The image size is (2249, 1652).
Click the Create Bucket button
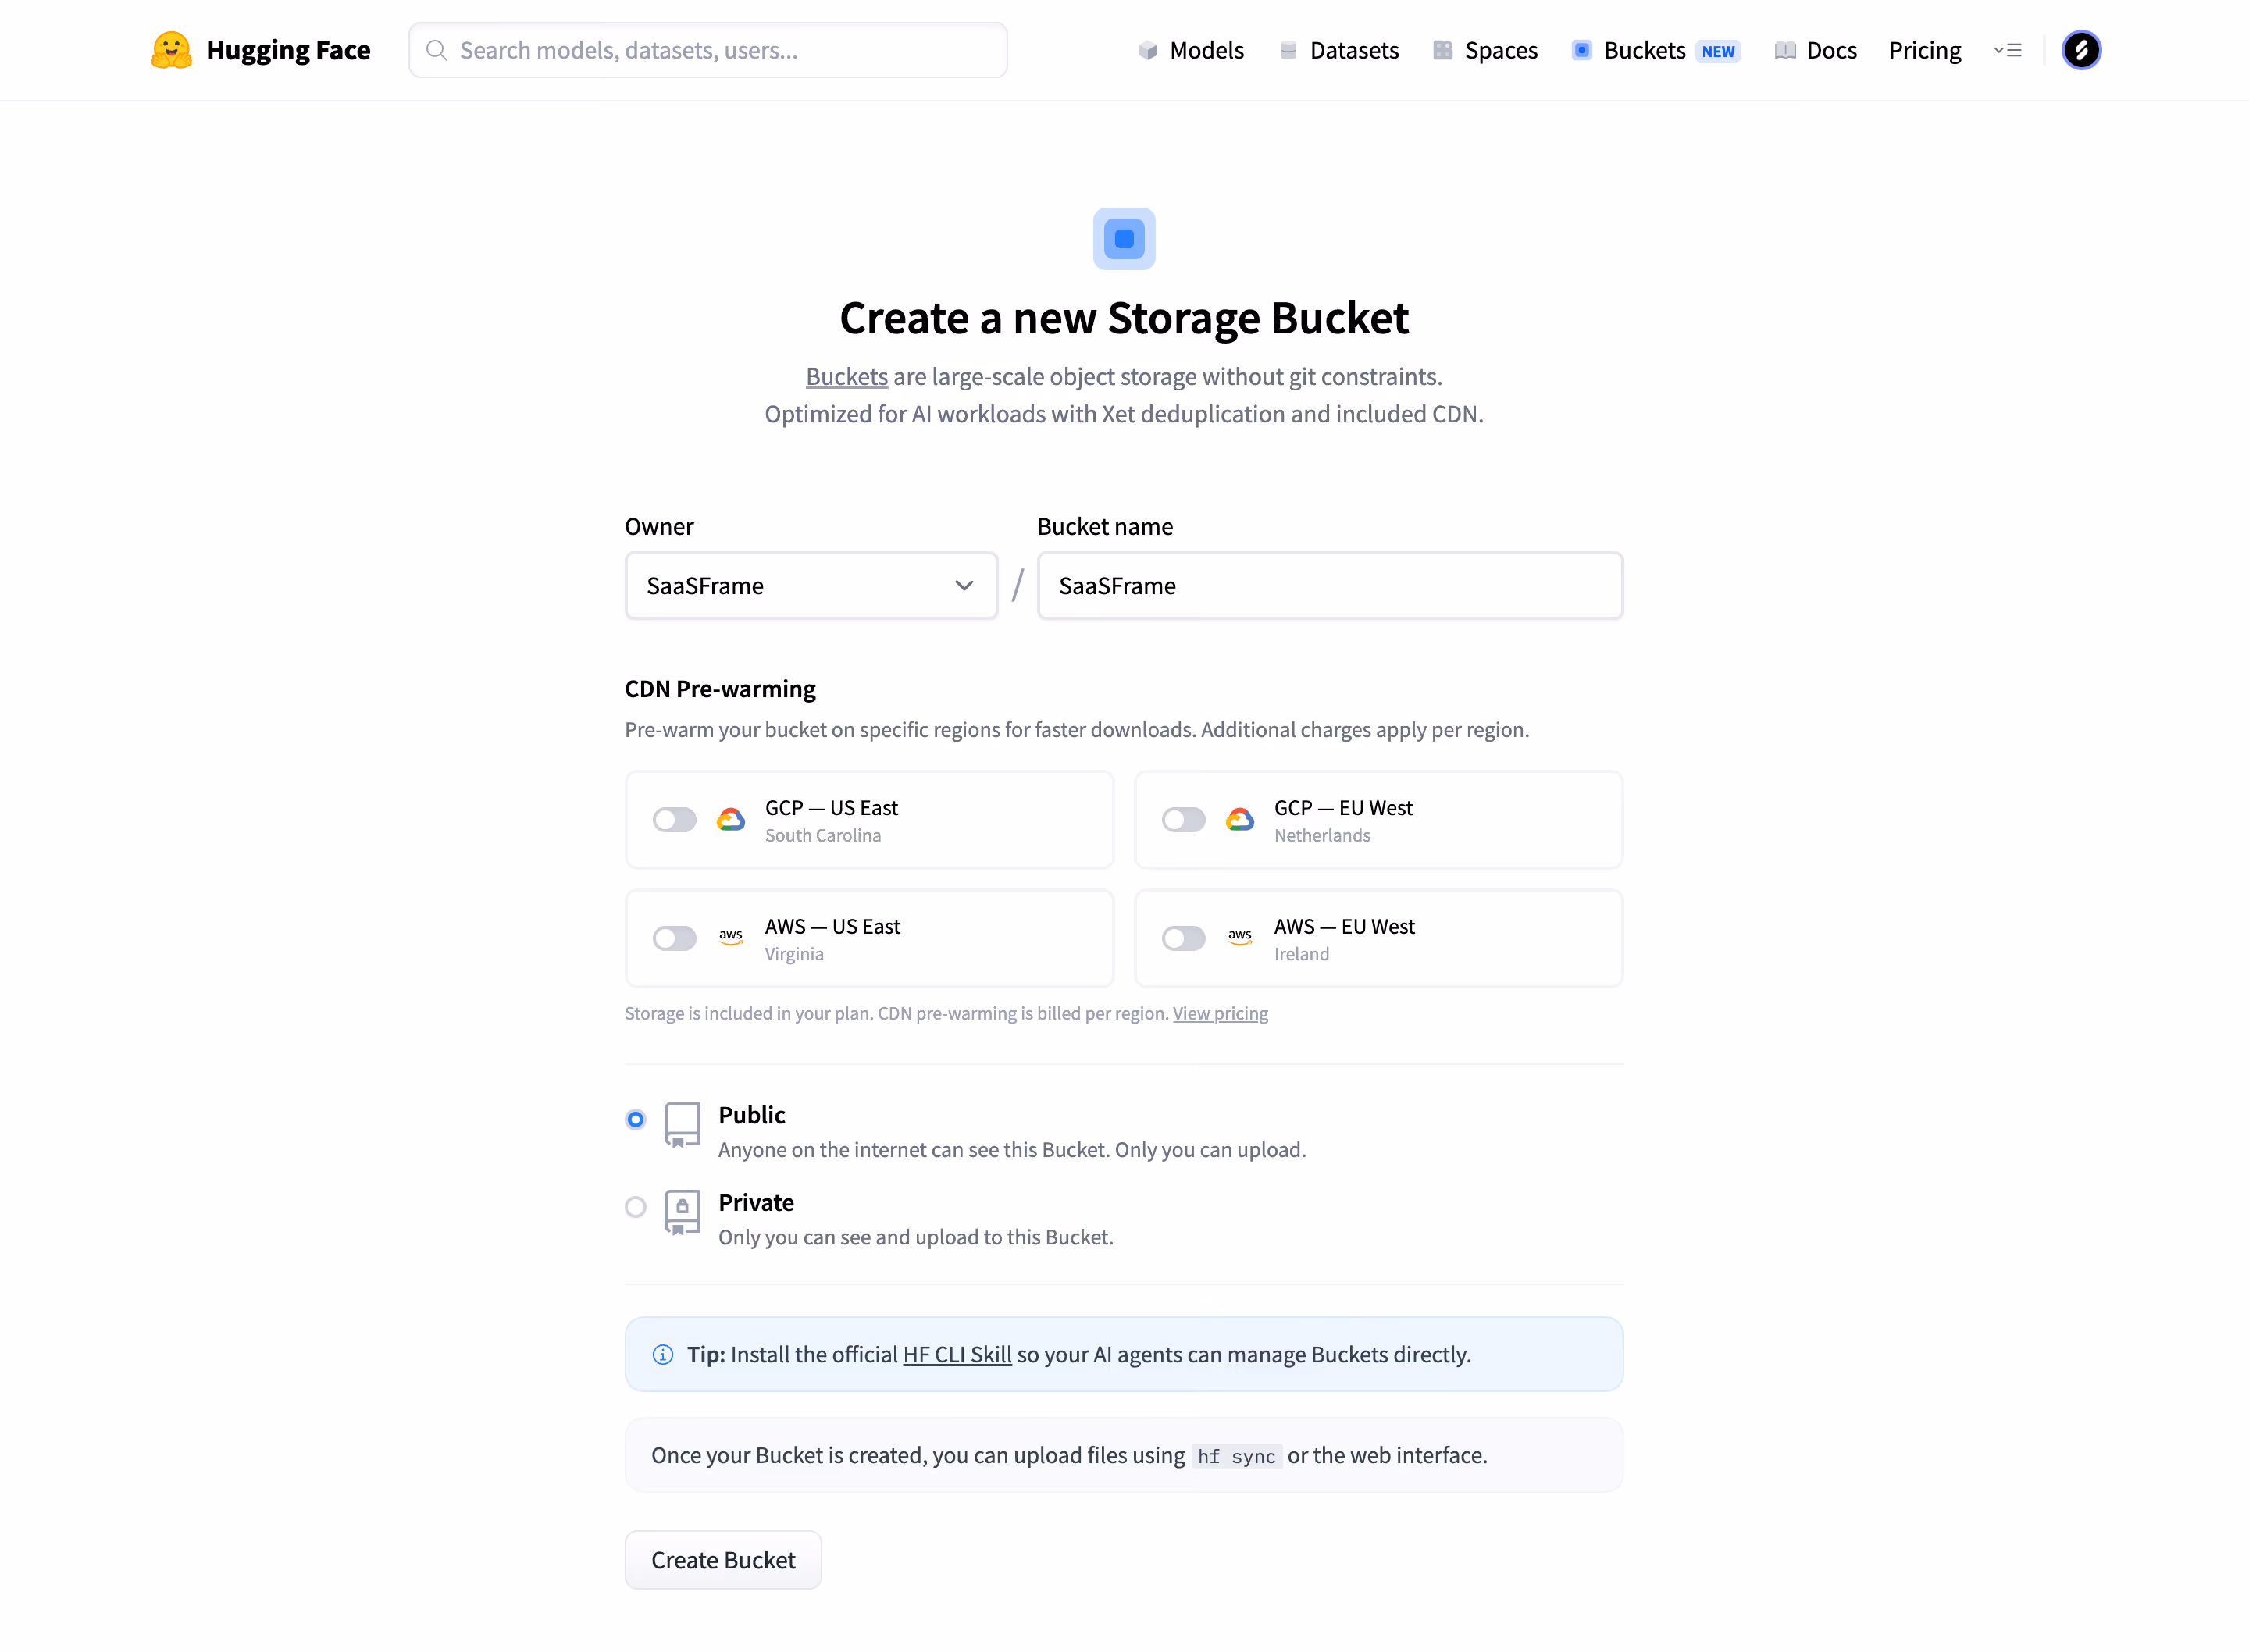723,1560
